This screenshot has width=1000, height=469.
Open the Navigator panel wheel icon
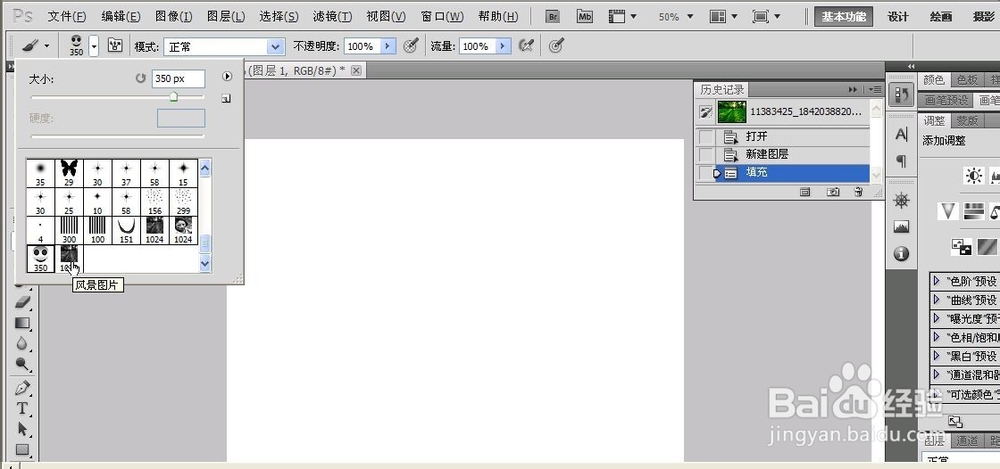[x=901, y=200]
